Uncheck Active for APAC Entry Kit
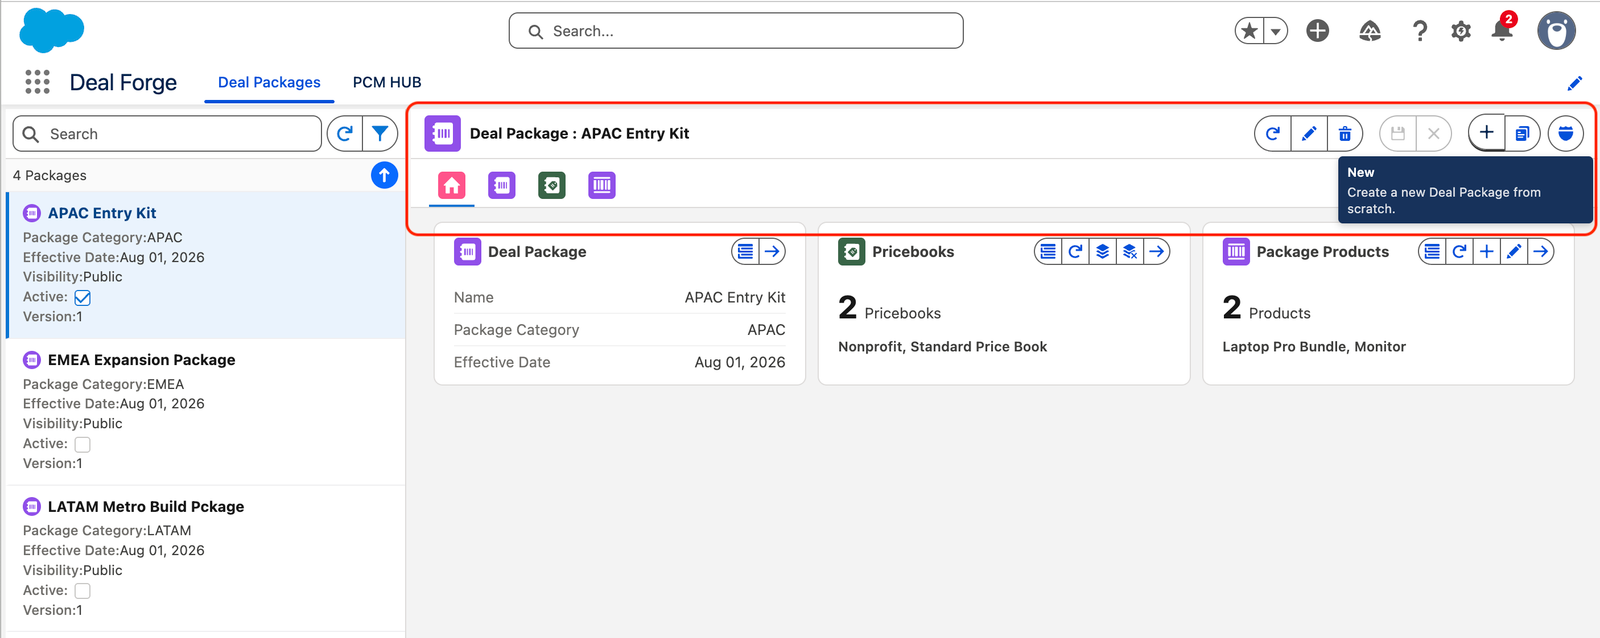The height and width of the screenshot is (638, 1600). (83, 297)
